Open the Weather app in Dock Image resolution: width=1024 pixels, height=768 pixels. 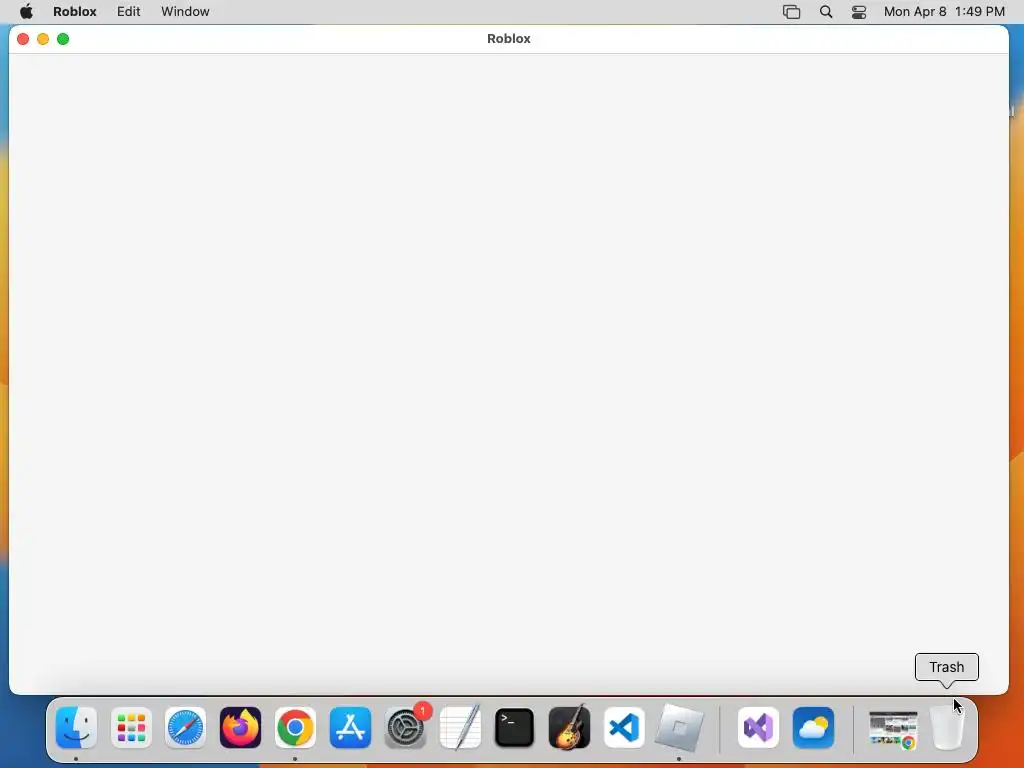coord(813,728)
